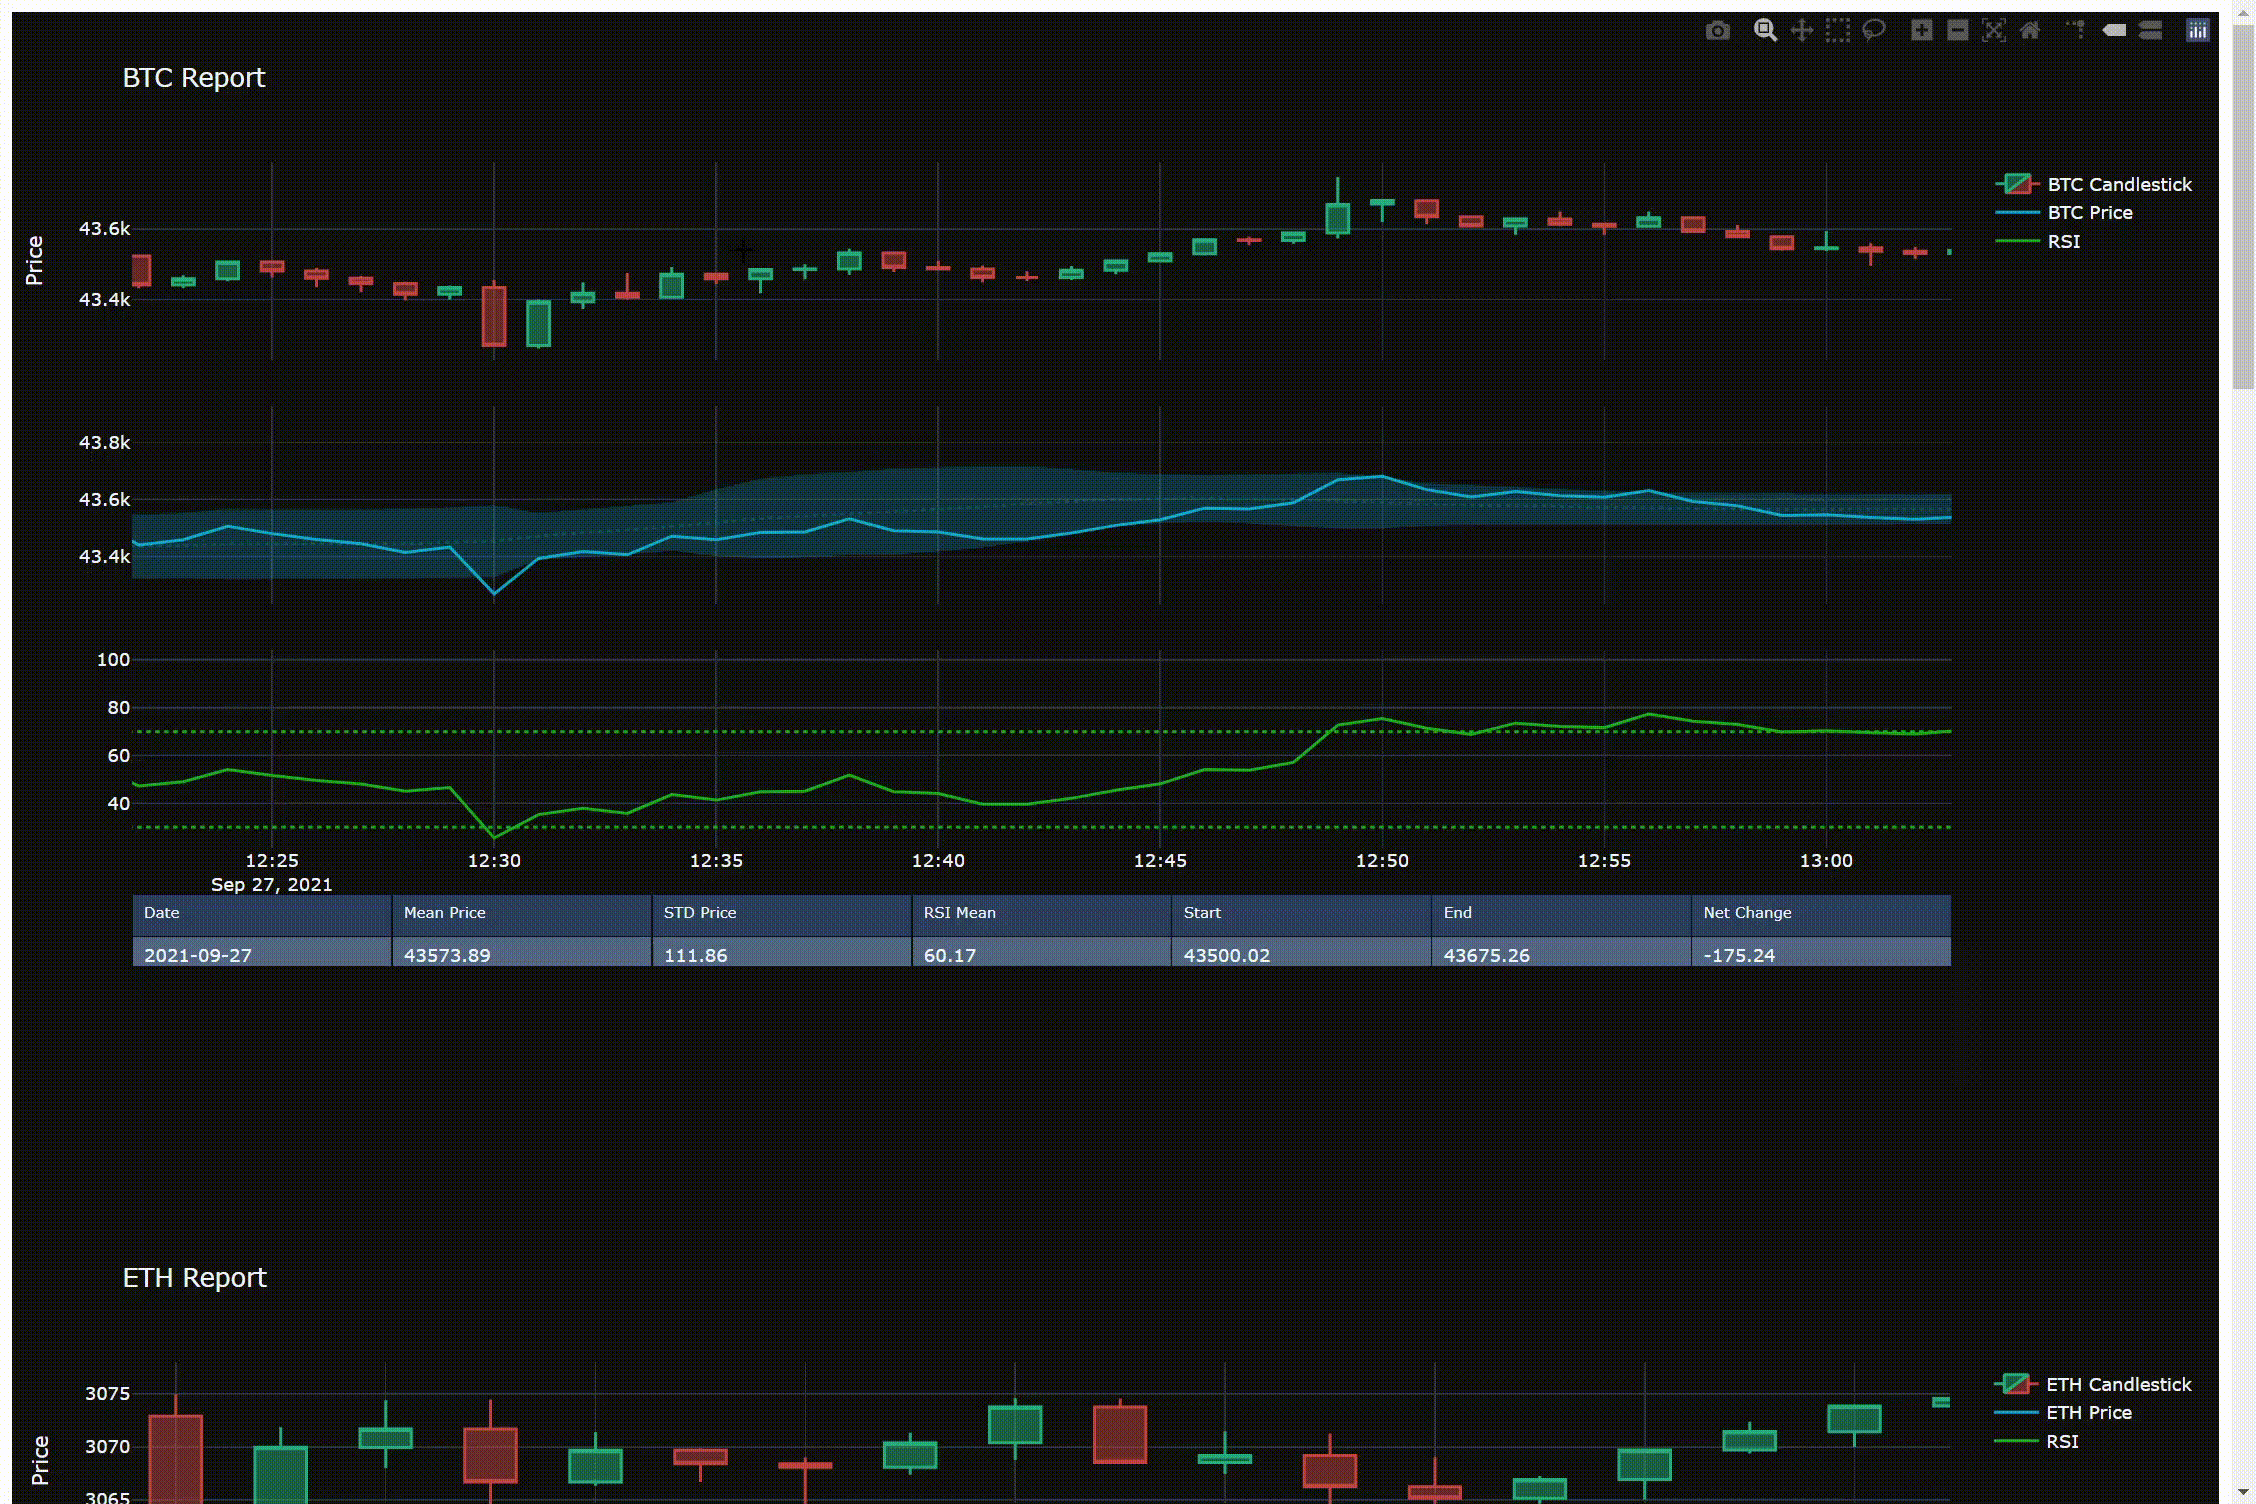Toggle BTC Price legend entry

tap(2089, 213)
